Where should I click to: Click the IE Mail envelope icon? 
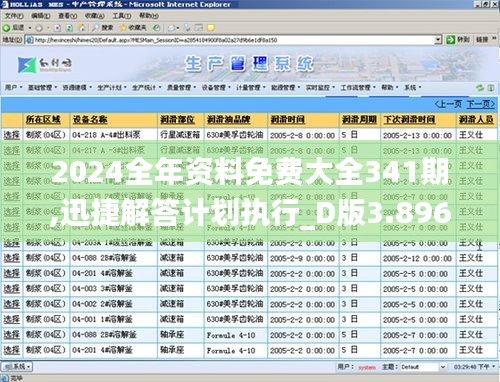[172, 28]
